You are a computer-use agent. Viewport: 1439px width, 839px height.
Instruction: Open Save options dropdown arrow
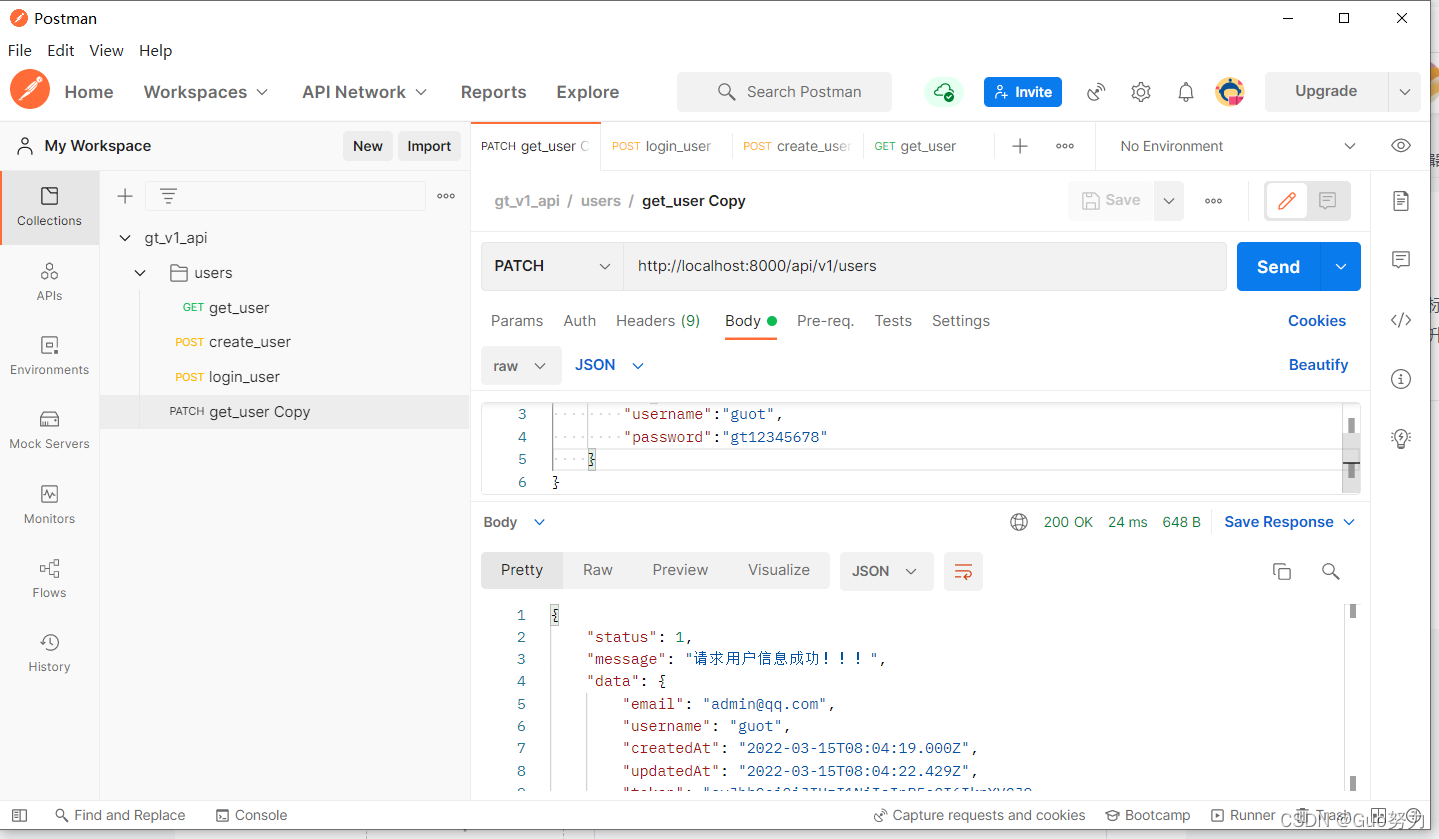(1169, 201)
